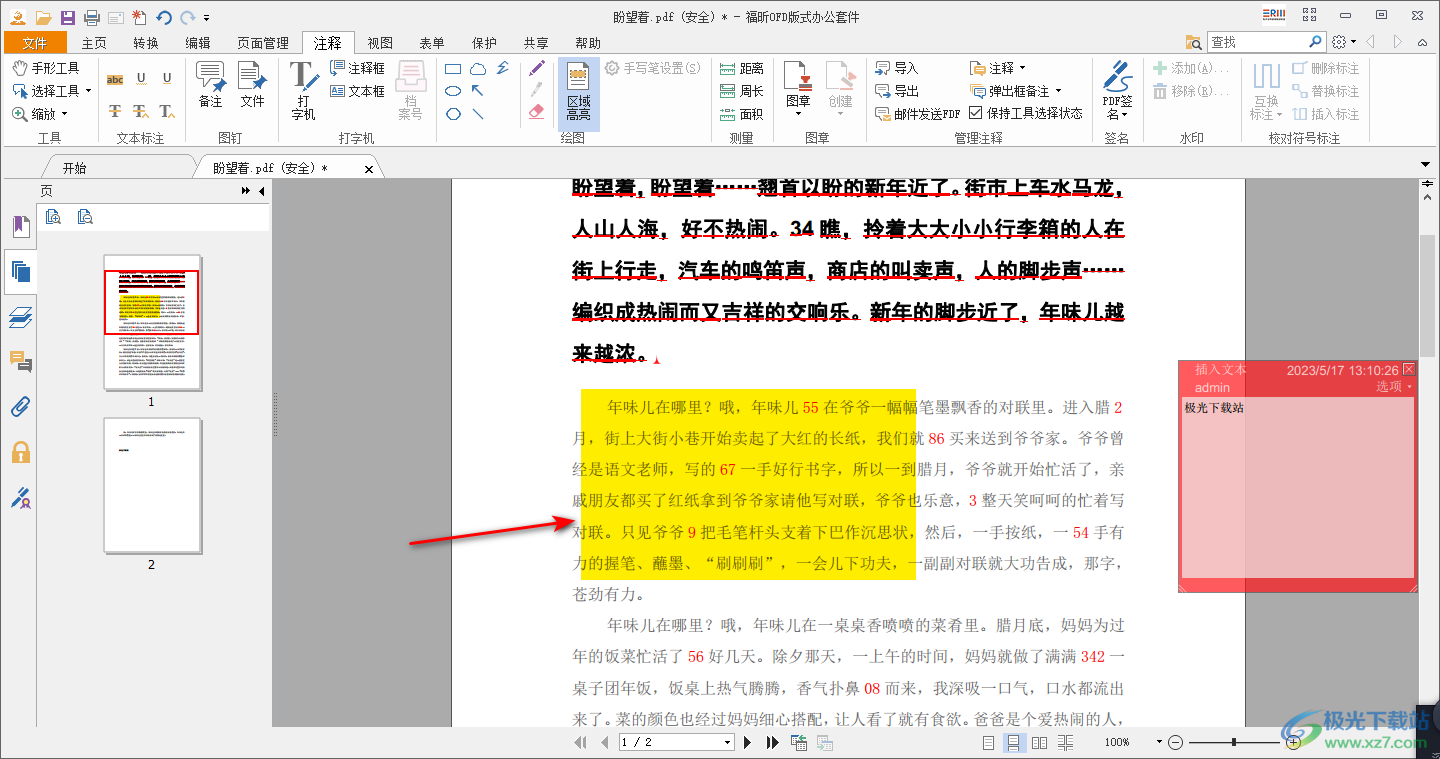Go to the next page

[x=747, y=742]
